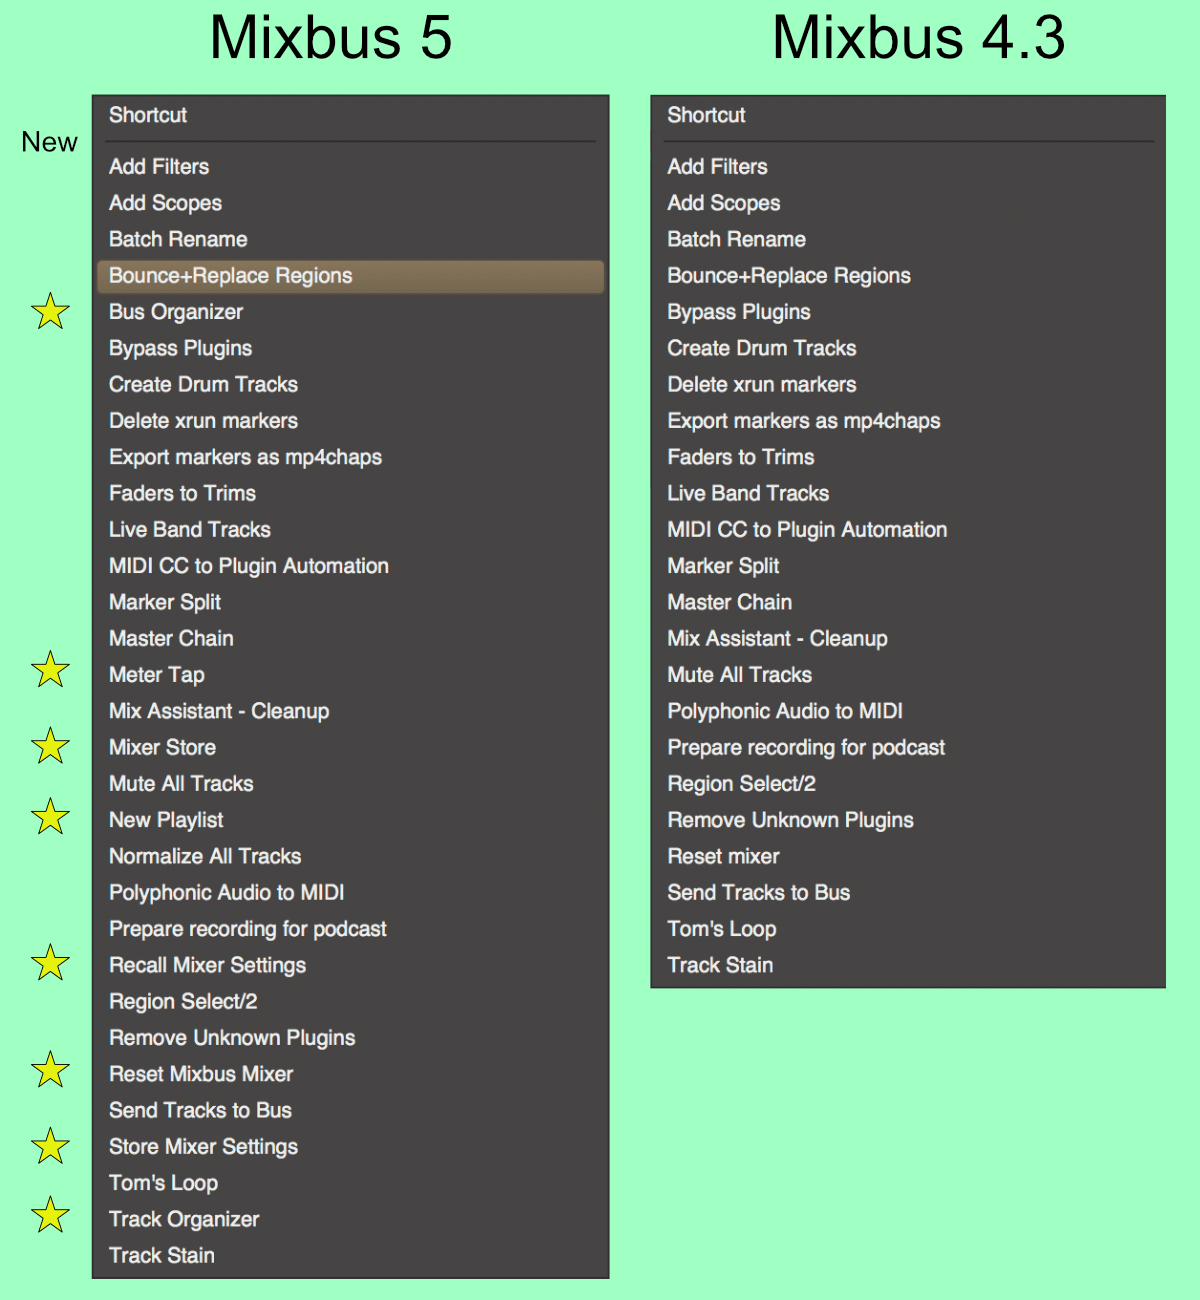This screenshot has width=1200, height=1300.
Task: Open Meter Tap script entry
Action: click(x=157, y=675)
